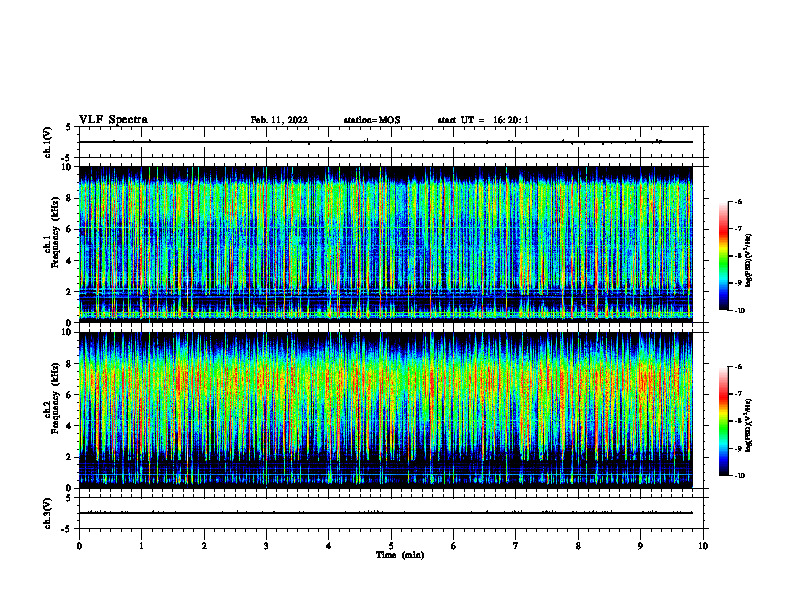Click the '4' kHz tick of ch.1 frequency axis
The height and width of the screenshot is (612, 792).
[x=69, y=261]
